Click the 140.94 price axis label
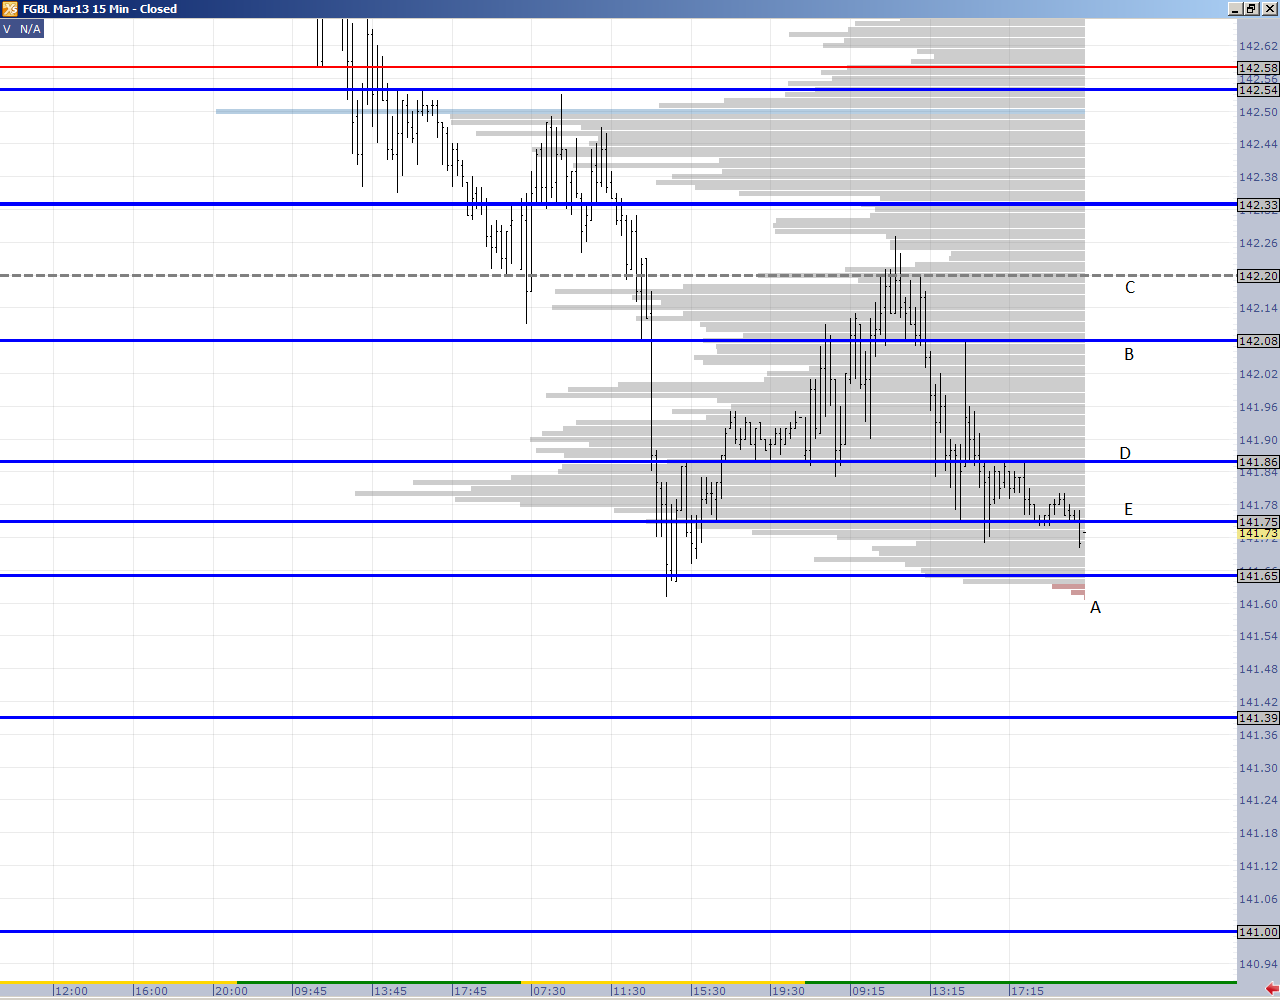Image resolution: width=1280 pixels, height=1000 pixels. tap(1258, 964)
